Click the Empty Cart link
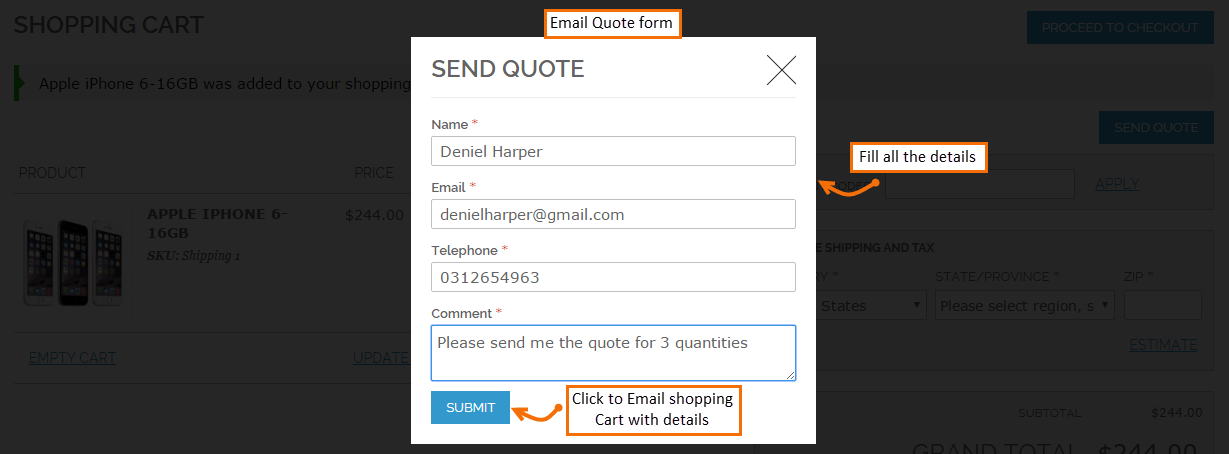 click(72, 358)
